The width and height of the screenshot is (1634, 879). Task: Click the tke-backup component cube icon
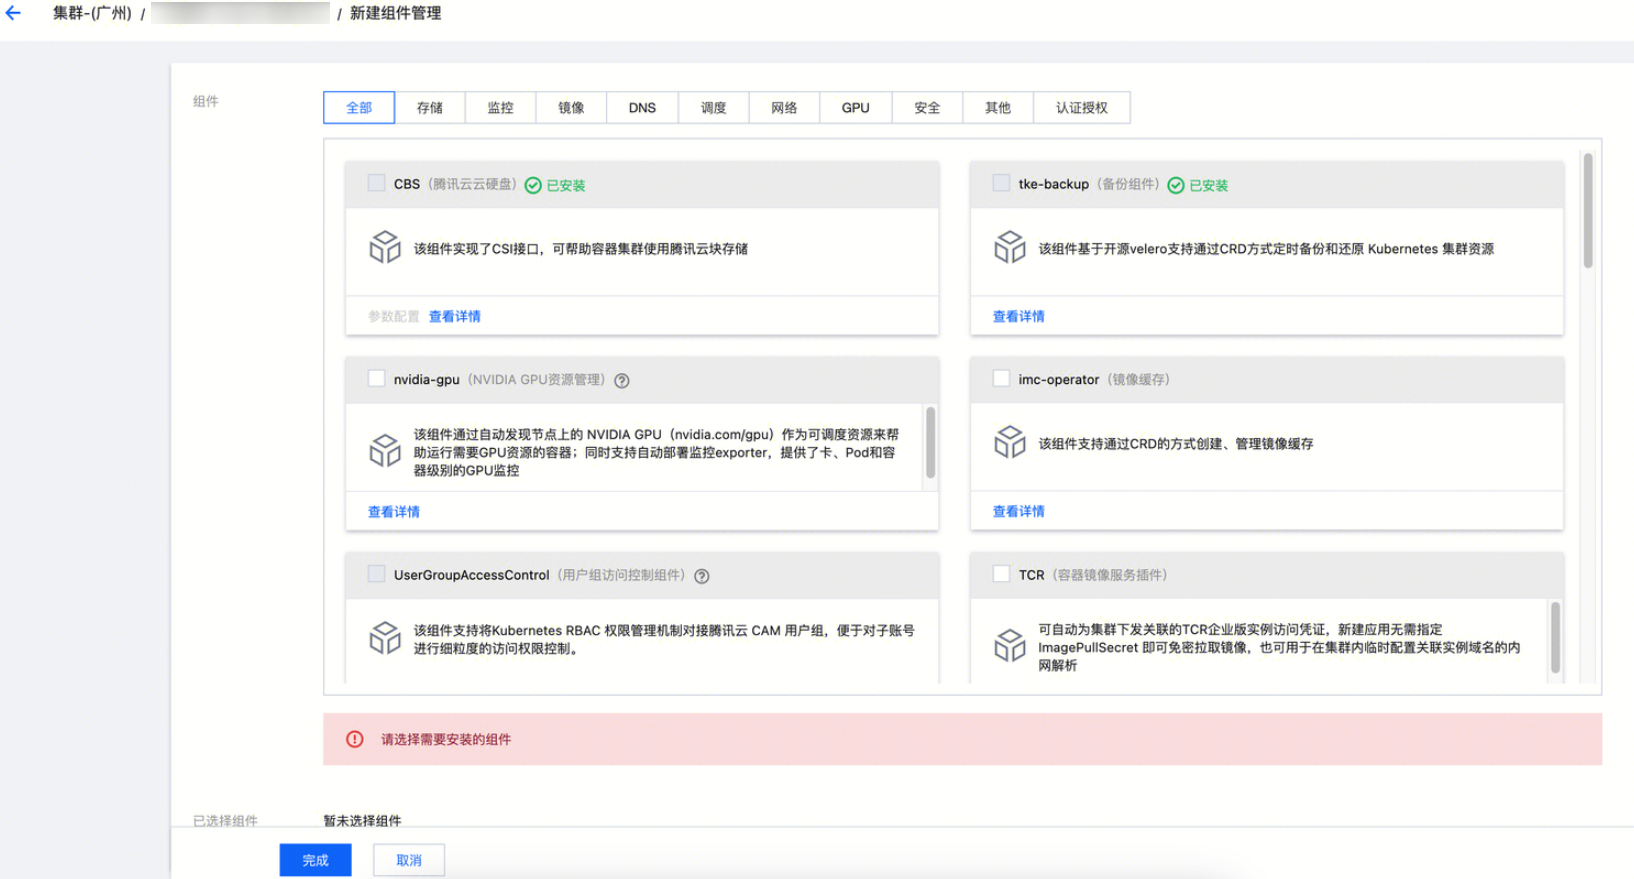[x=1010, y=247]
